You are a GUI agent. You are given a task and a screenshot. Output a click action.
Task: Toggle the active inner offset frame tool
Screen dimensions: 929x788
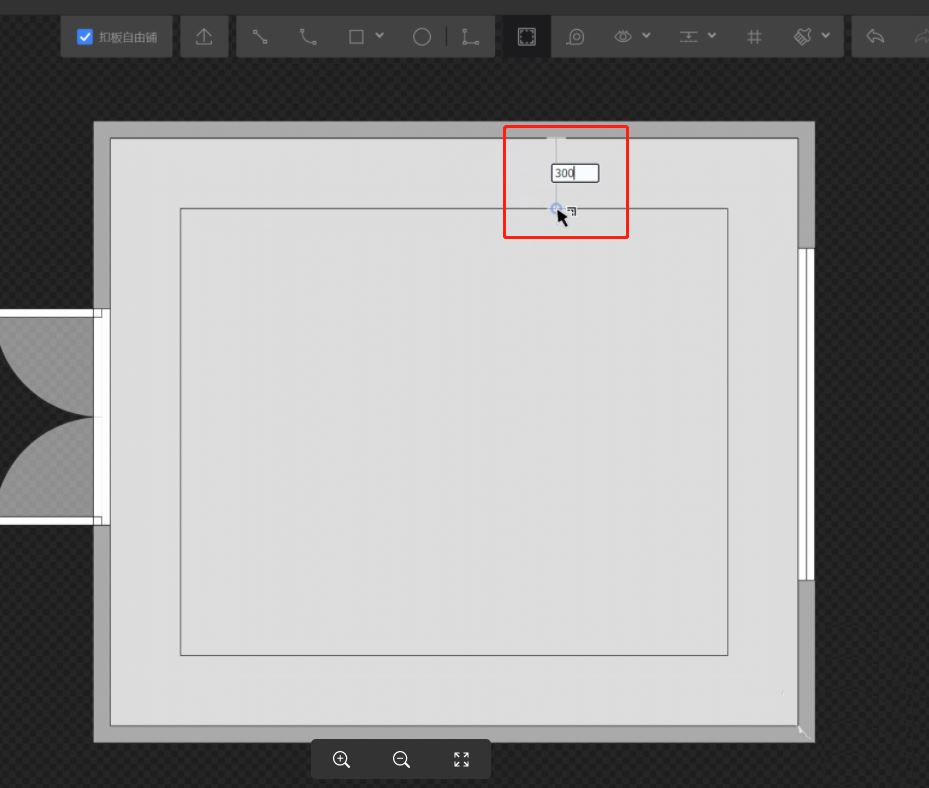point(526,37)
